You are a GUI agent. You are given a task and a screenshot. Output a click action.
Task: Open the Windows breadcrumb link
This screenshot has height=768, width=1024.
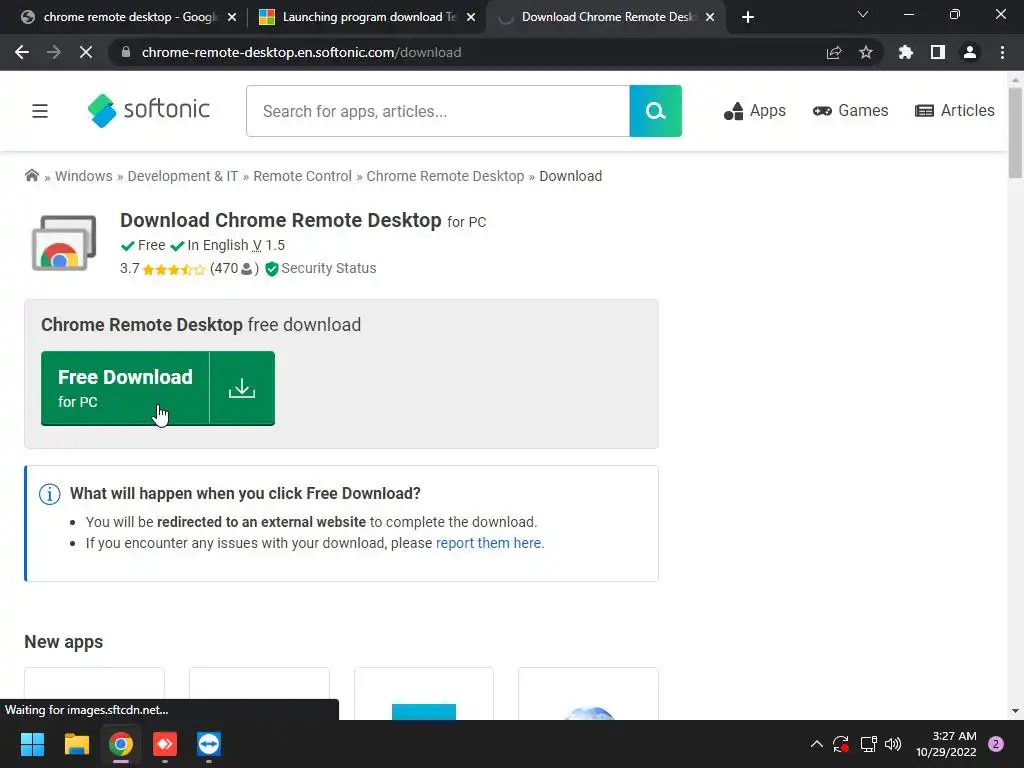[x=84, y=176]
